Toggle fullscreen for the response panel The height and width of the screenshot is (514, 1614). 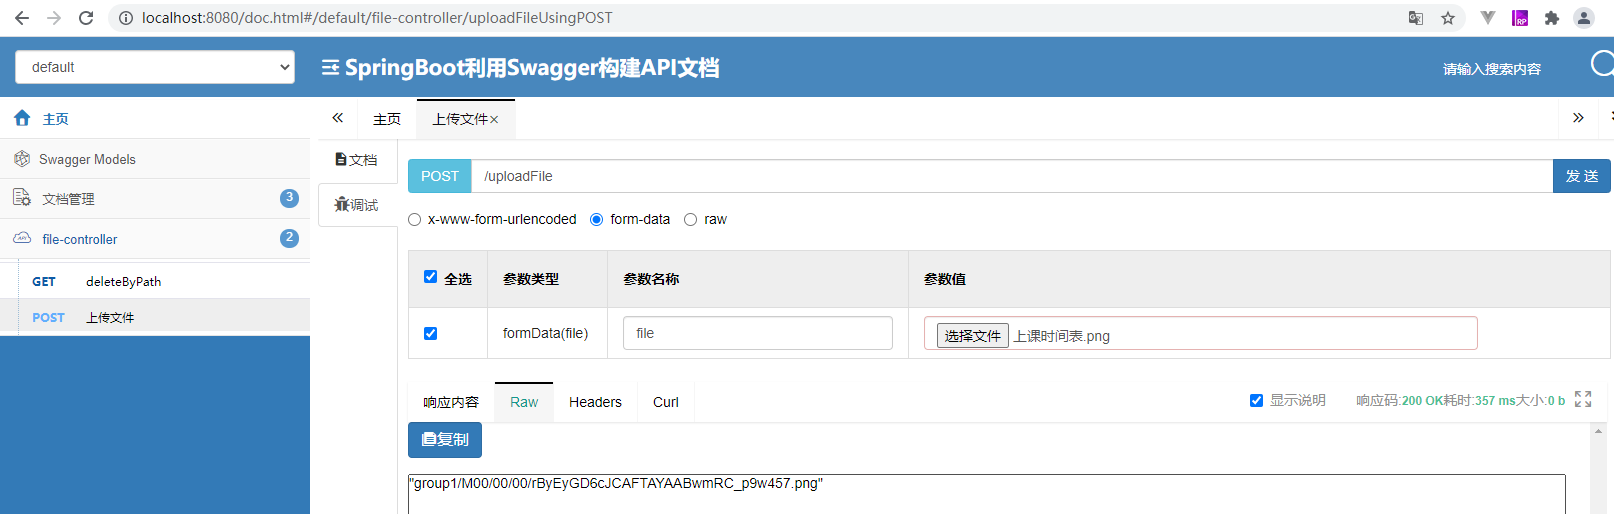tap(1583, 399)
